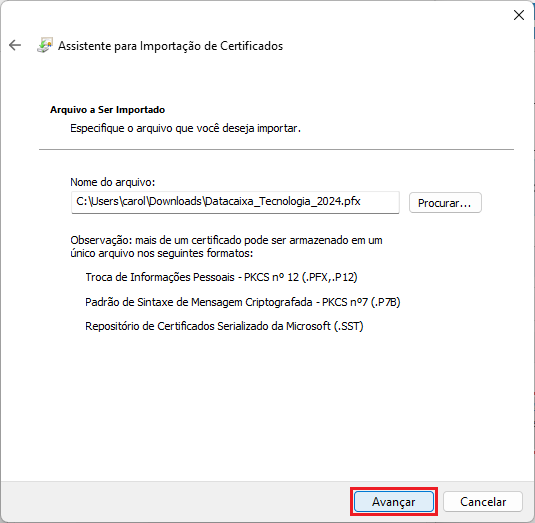Screen dimensions: 535x523
Task: Click the PKCS nº 12 (.PFX,.P12) line
Action: (221, 277)
